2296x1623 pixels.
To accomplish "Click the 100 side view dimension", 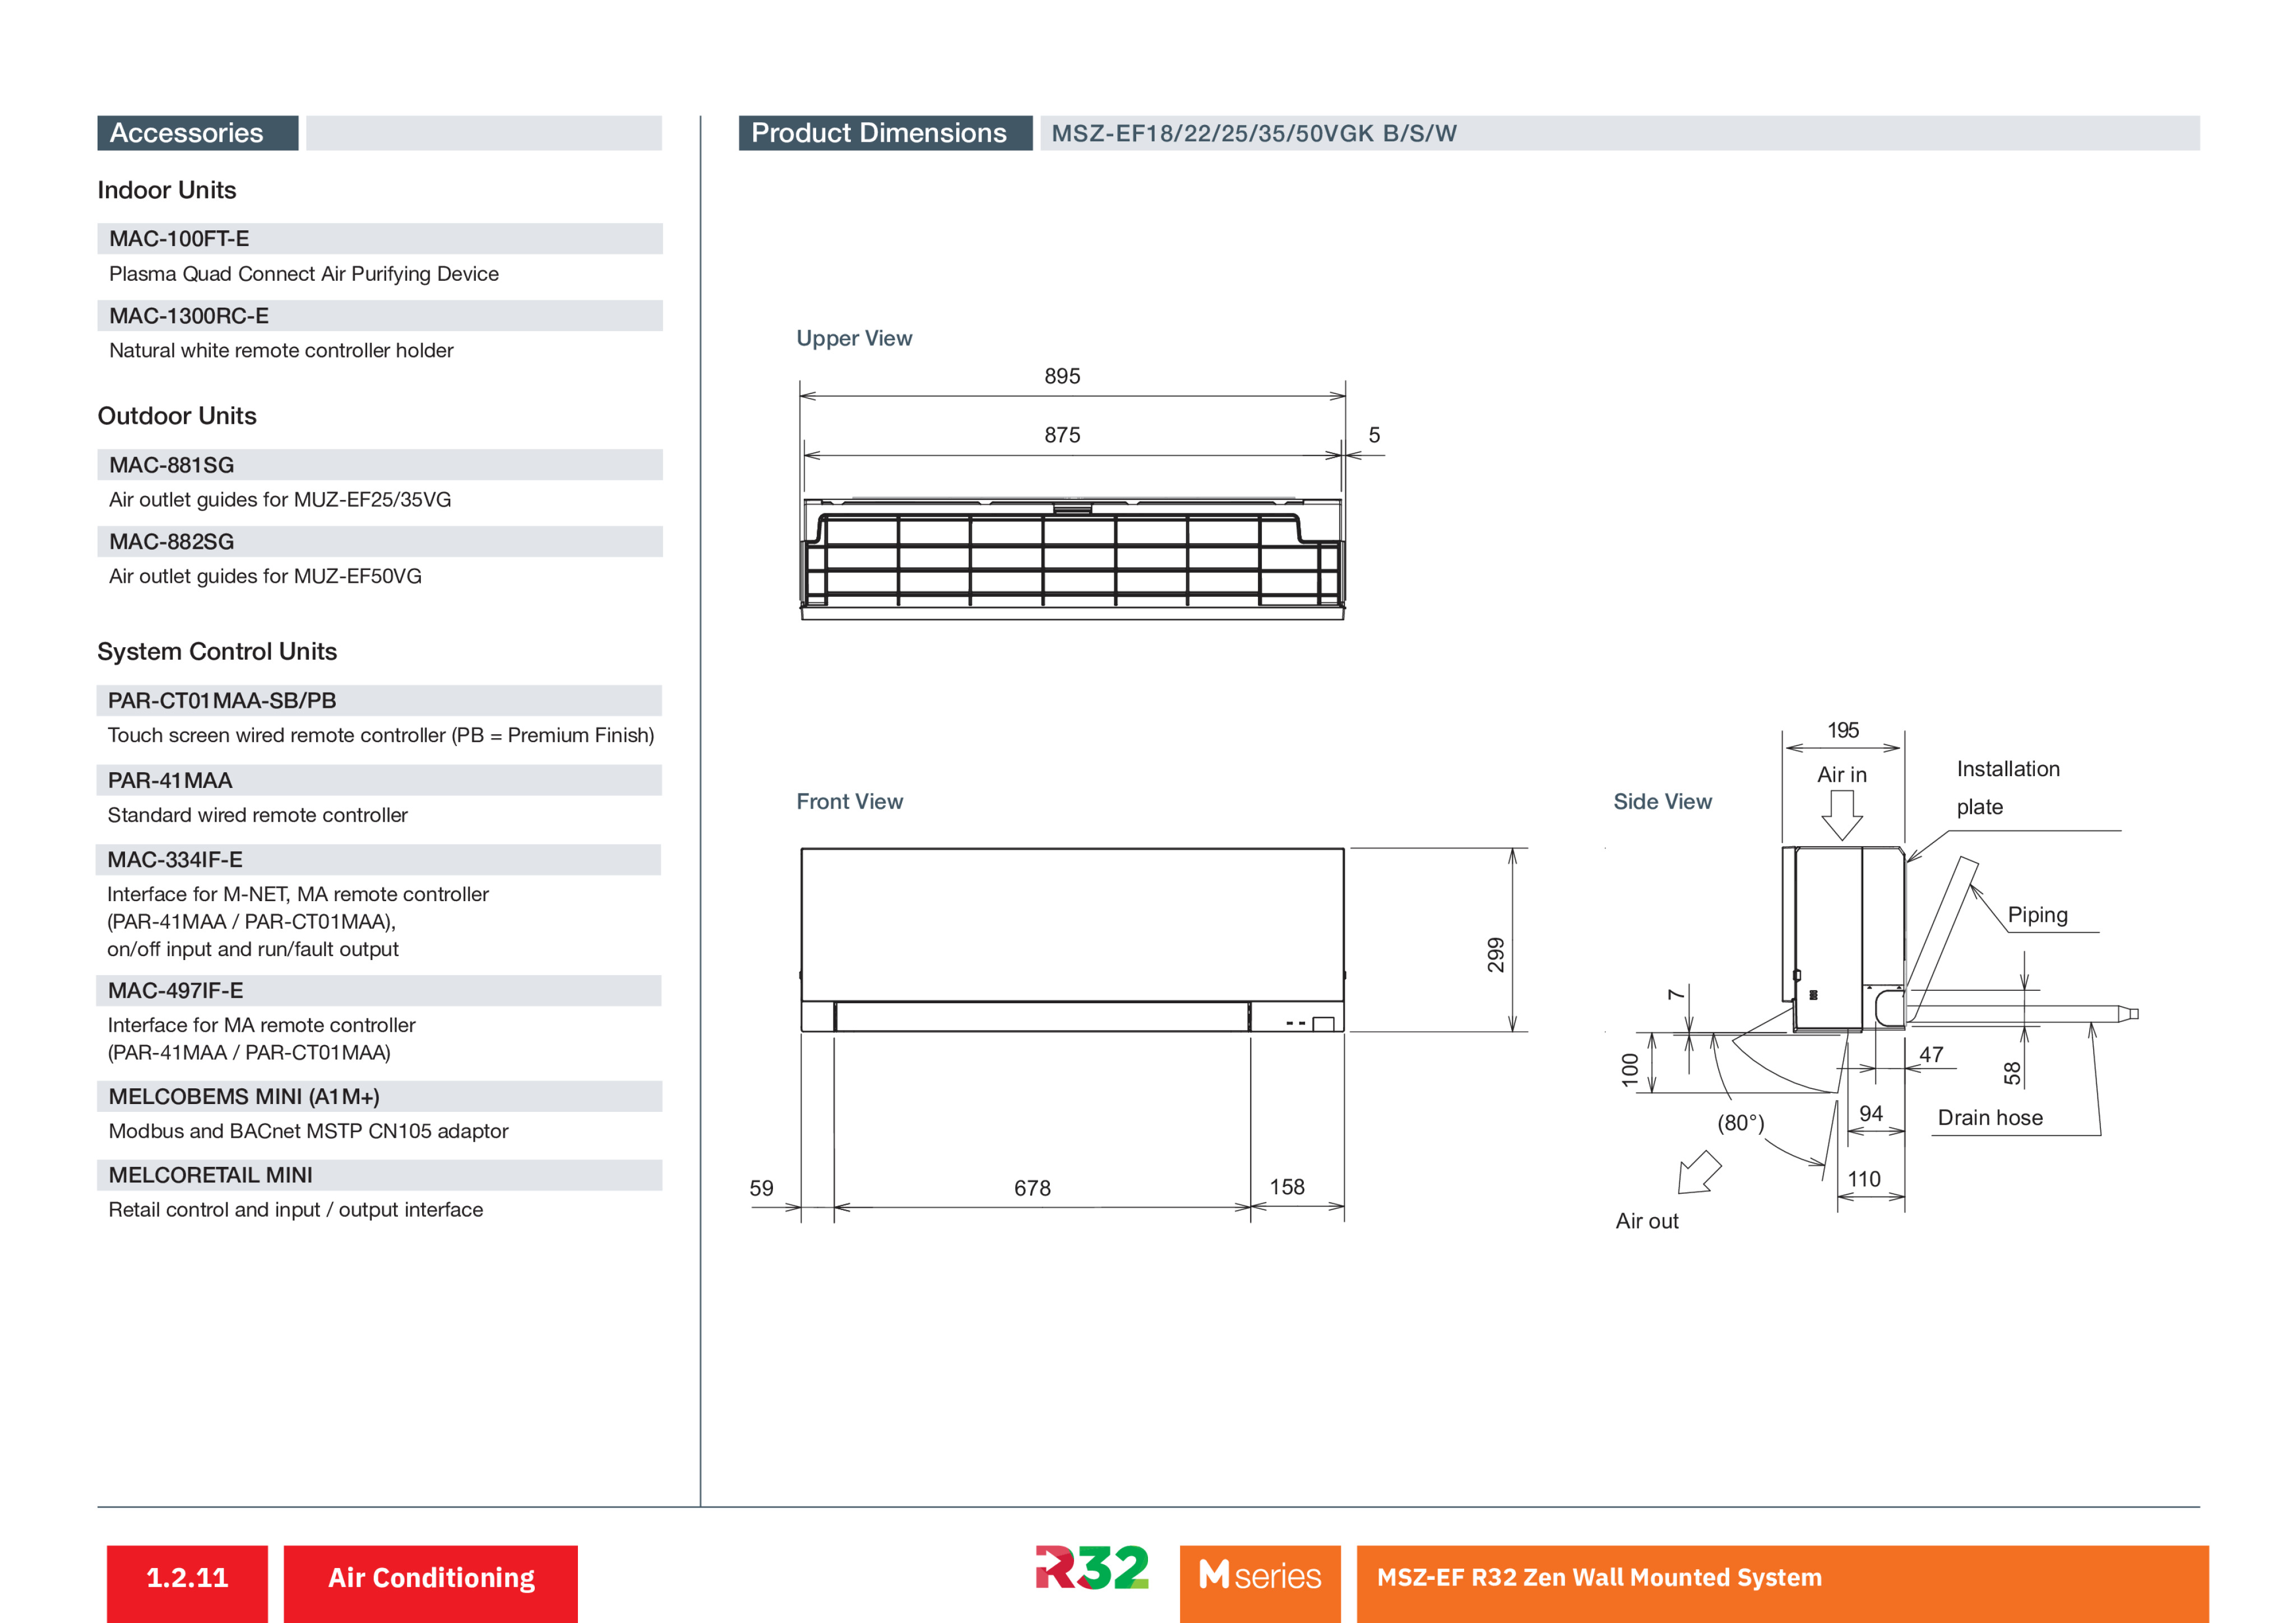I will [x=1630, y=1070].
